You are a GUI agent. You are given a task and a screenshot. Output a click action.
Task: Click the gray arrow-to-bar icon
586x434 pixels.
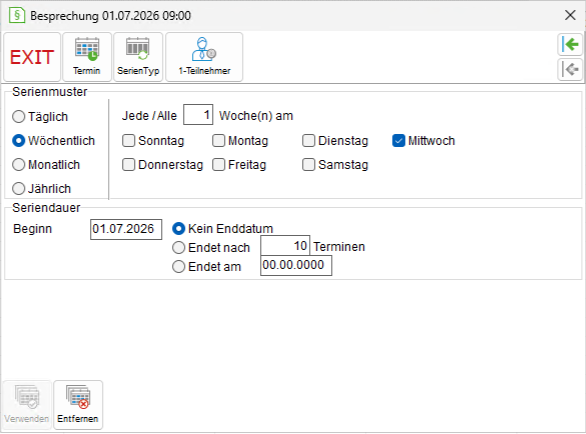click(x=570, y=69)
